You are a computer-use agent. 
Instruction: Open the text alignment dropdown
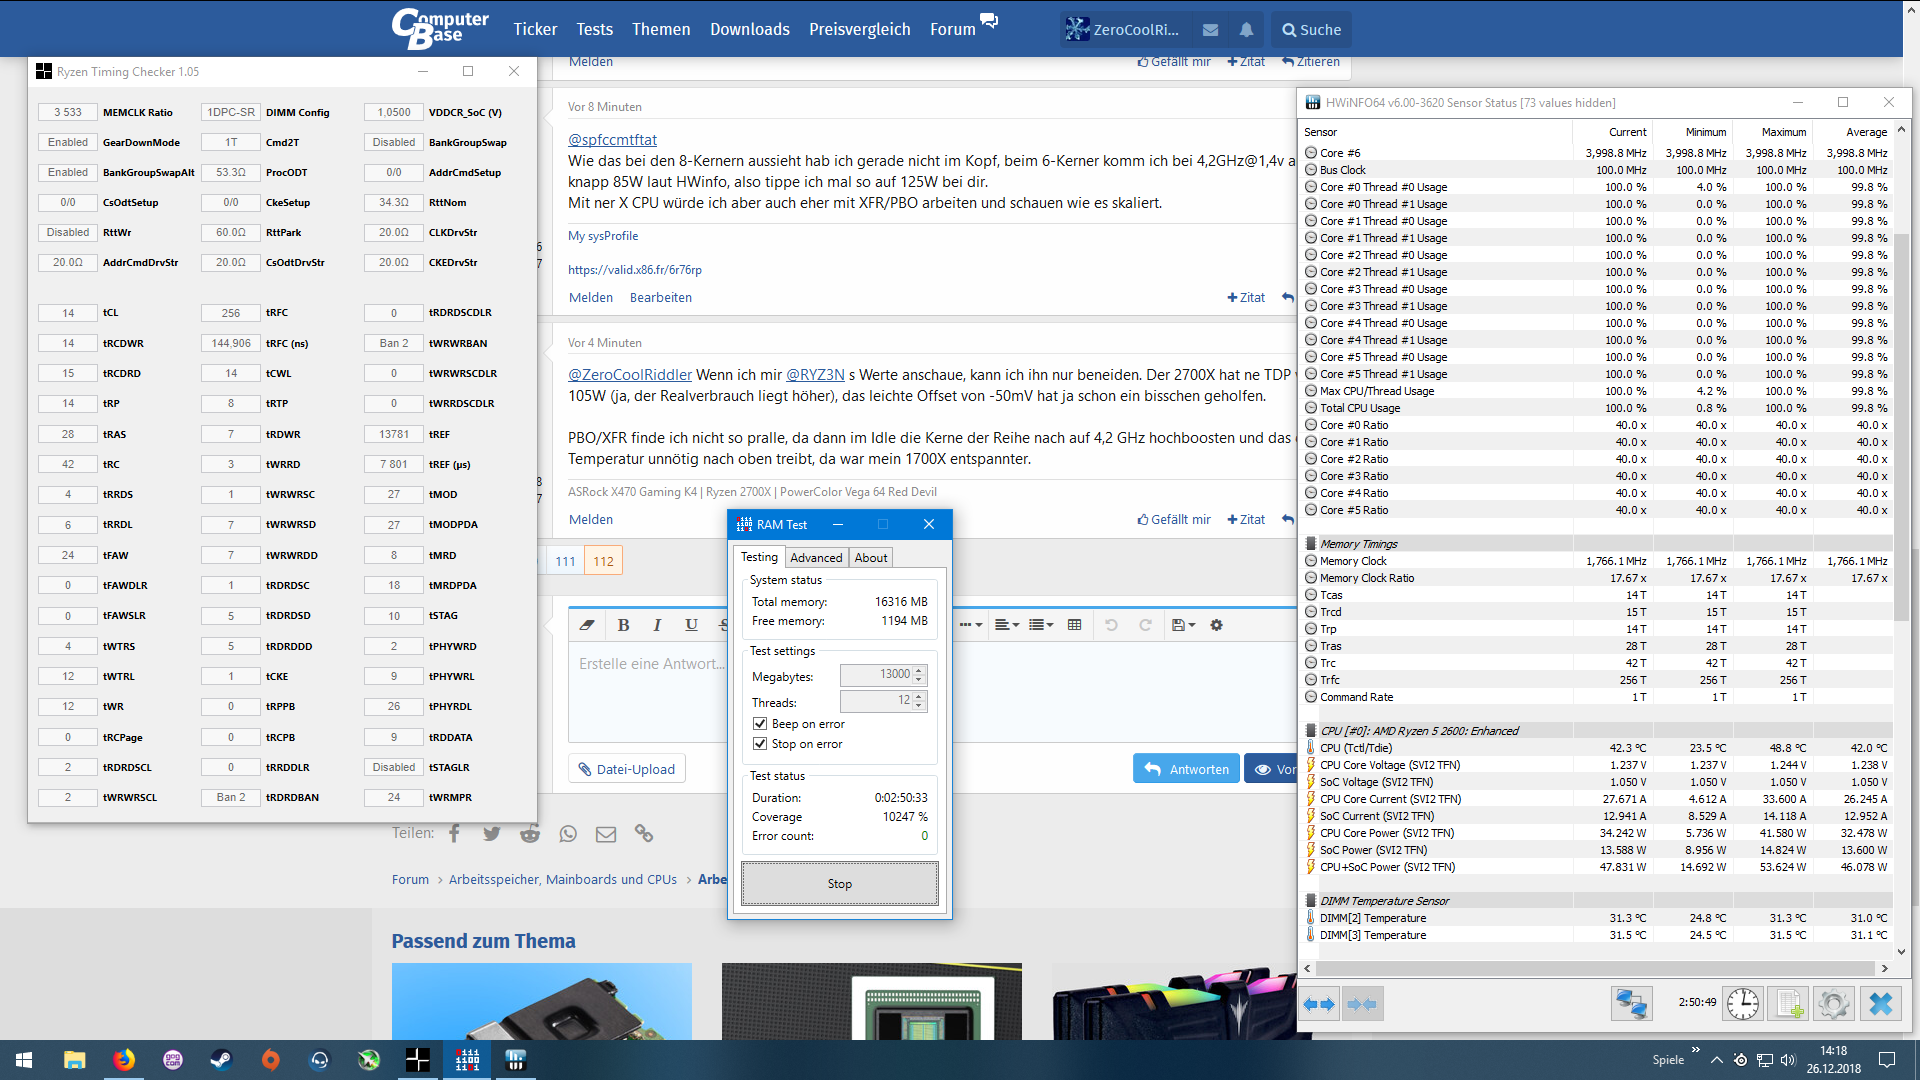[1007, 624]
